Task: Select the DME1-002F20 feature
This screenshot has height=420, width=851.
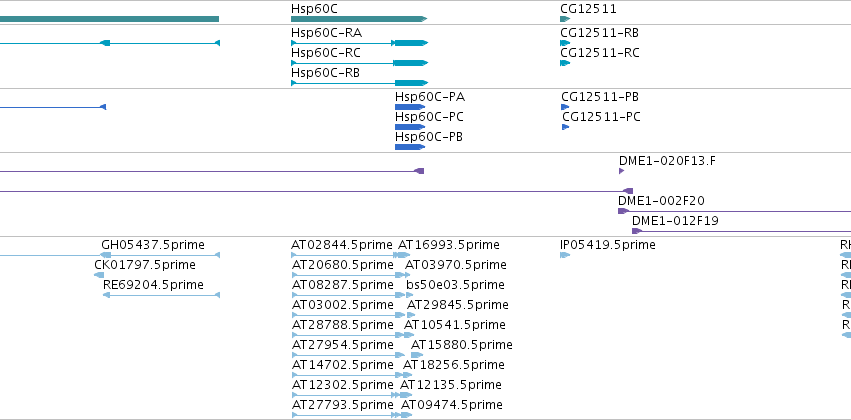Action: click(x=734, y=211)
